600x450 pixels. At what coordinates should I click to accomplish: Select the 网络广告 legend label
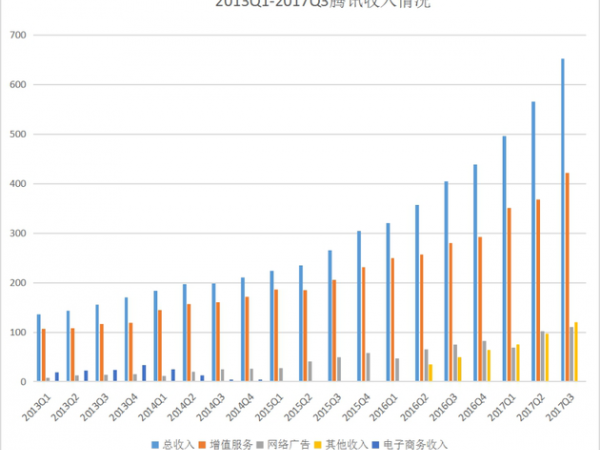[x=289, y=445]
